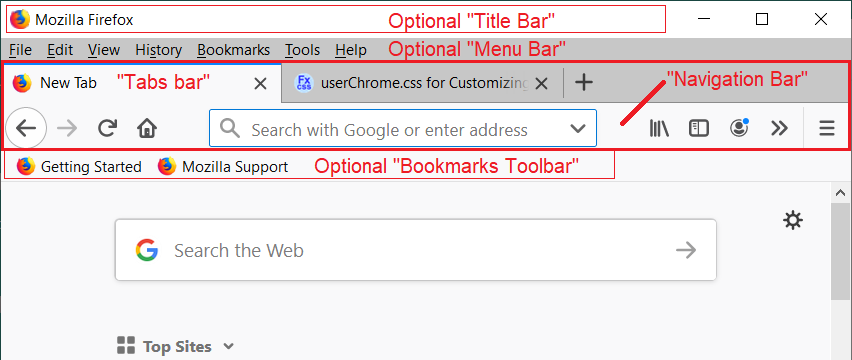Click the Search the Web field
This screenshot has height=360, width=852.
[415, 250]
